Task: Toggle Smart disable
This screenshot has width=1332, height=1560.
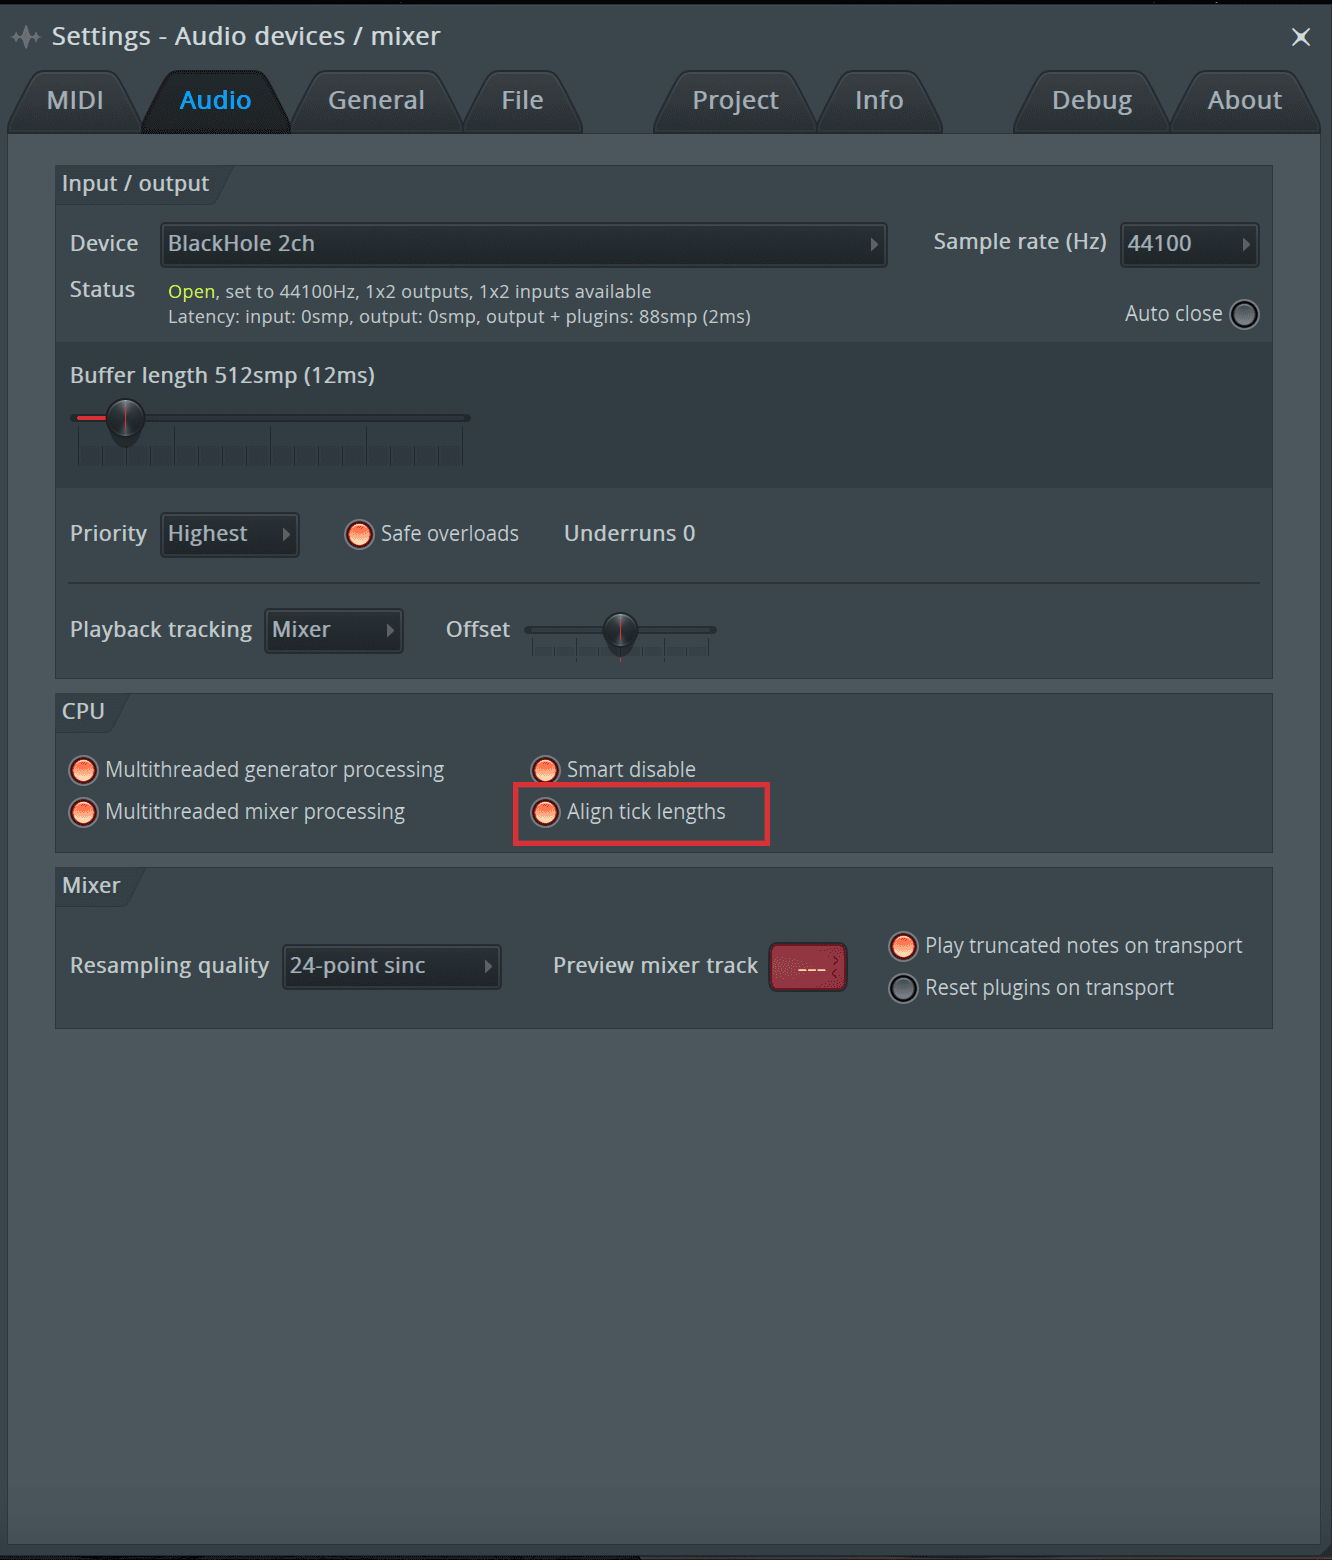Action: [x=546, y=769]
